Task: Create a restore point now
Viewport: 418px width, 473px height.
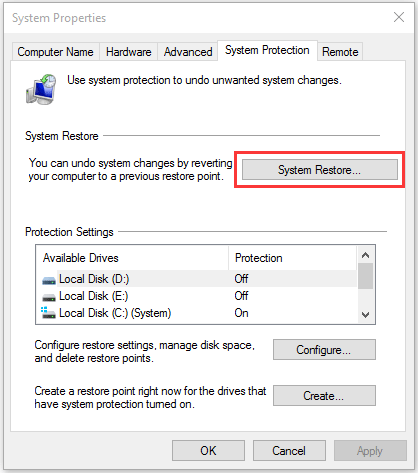Action: (x=324, y=396)
